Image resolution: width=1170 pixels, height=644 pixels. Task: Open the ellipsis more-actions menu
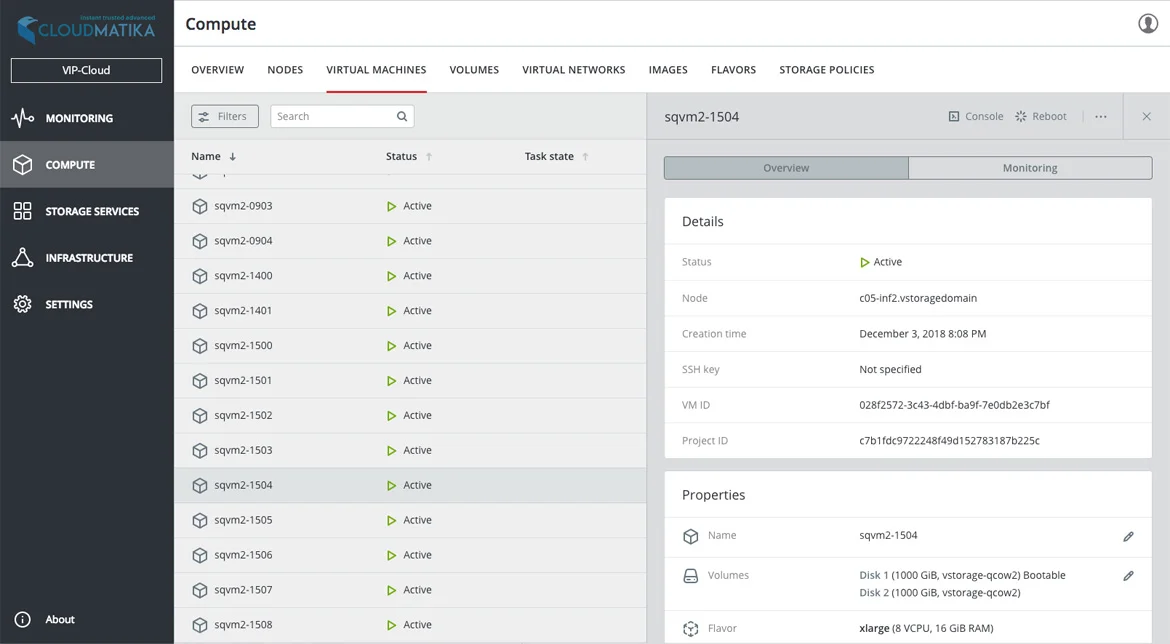point(1100,116)
